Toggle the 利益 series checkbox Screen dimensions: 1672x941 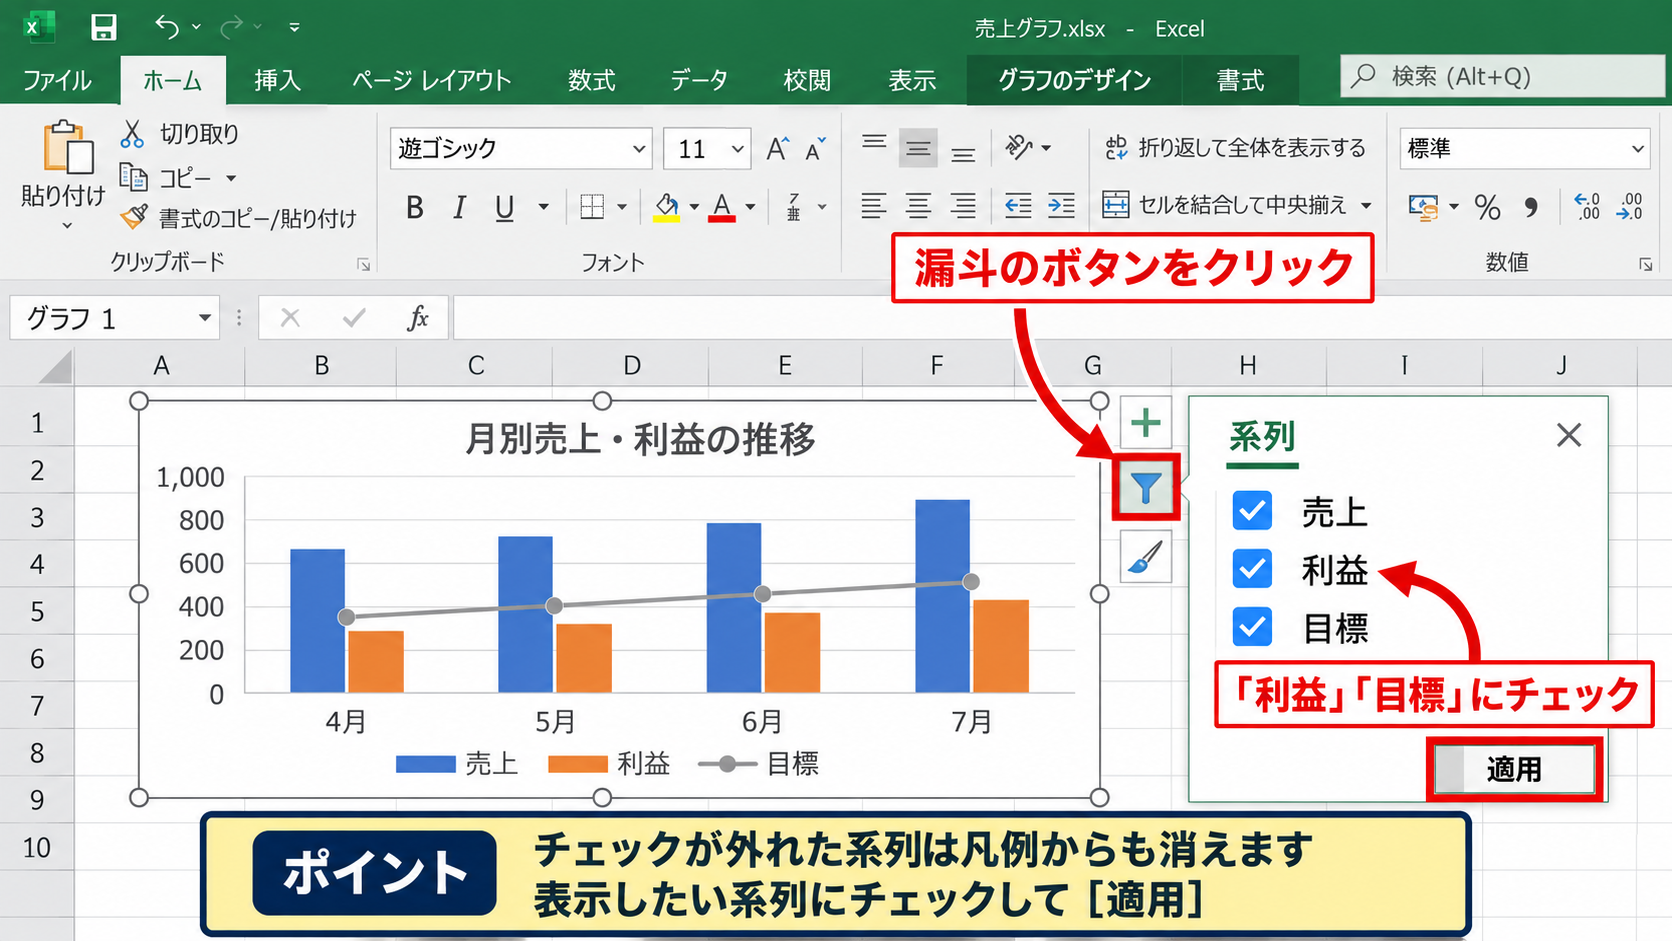coord(1252,569)
